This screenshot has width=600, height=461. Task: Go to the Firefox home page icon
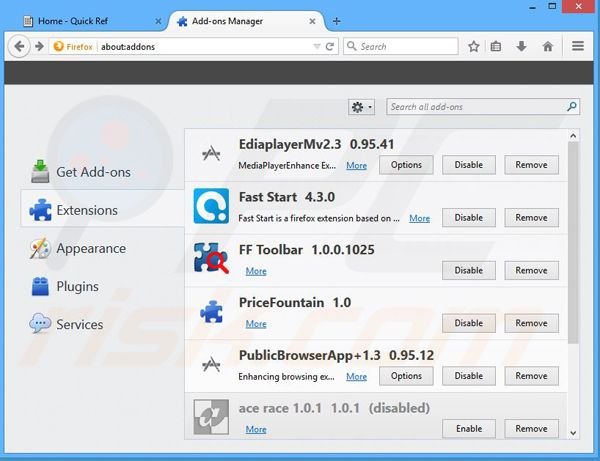[x=548, y=46]
